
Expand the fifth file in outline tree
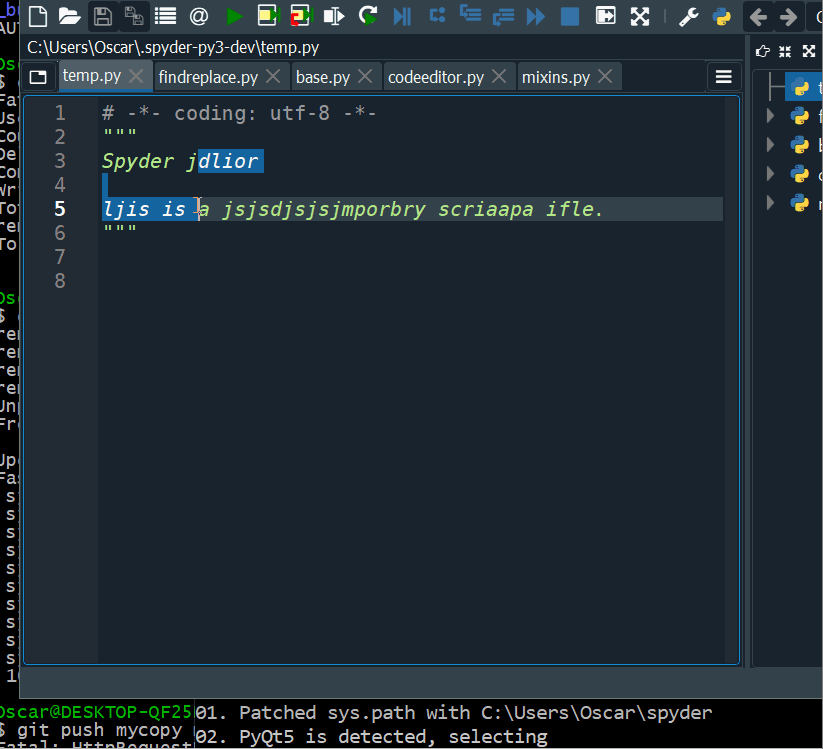[x=770, y=203]
